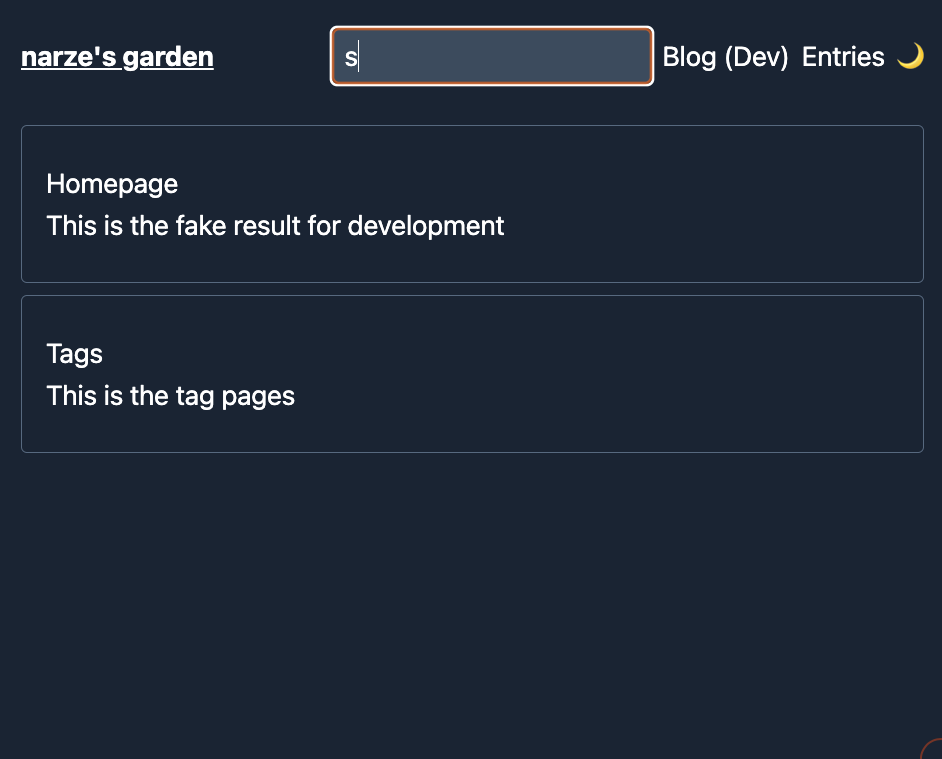942x759 pixels.
Task: Select the "Tags" result title text
Action: [x=74, y=354]
